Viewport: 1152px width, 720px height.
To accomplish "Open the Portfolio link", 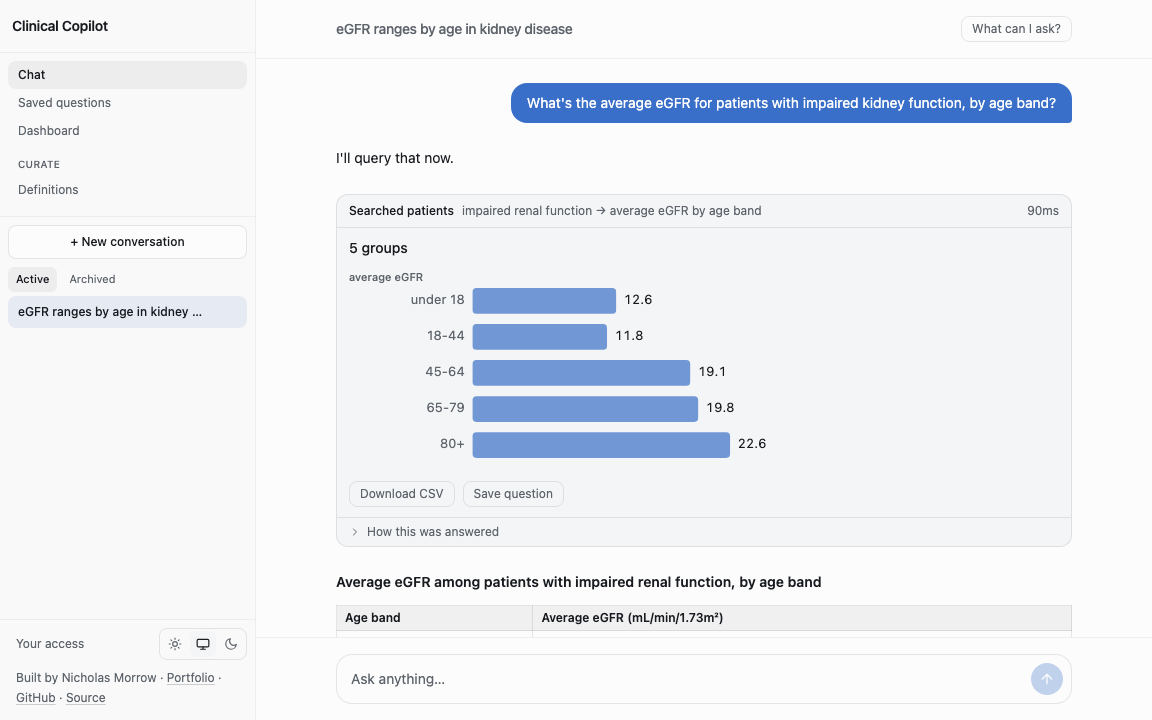I will click(190, 677).
